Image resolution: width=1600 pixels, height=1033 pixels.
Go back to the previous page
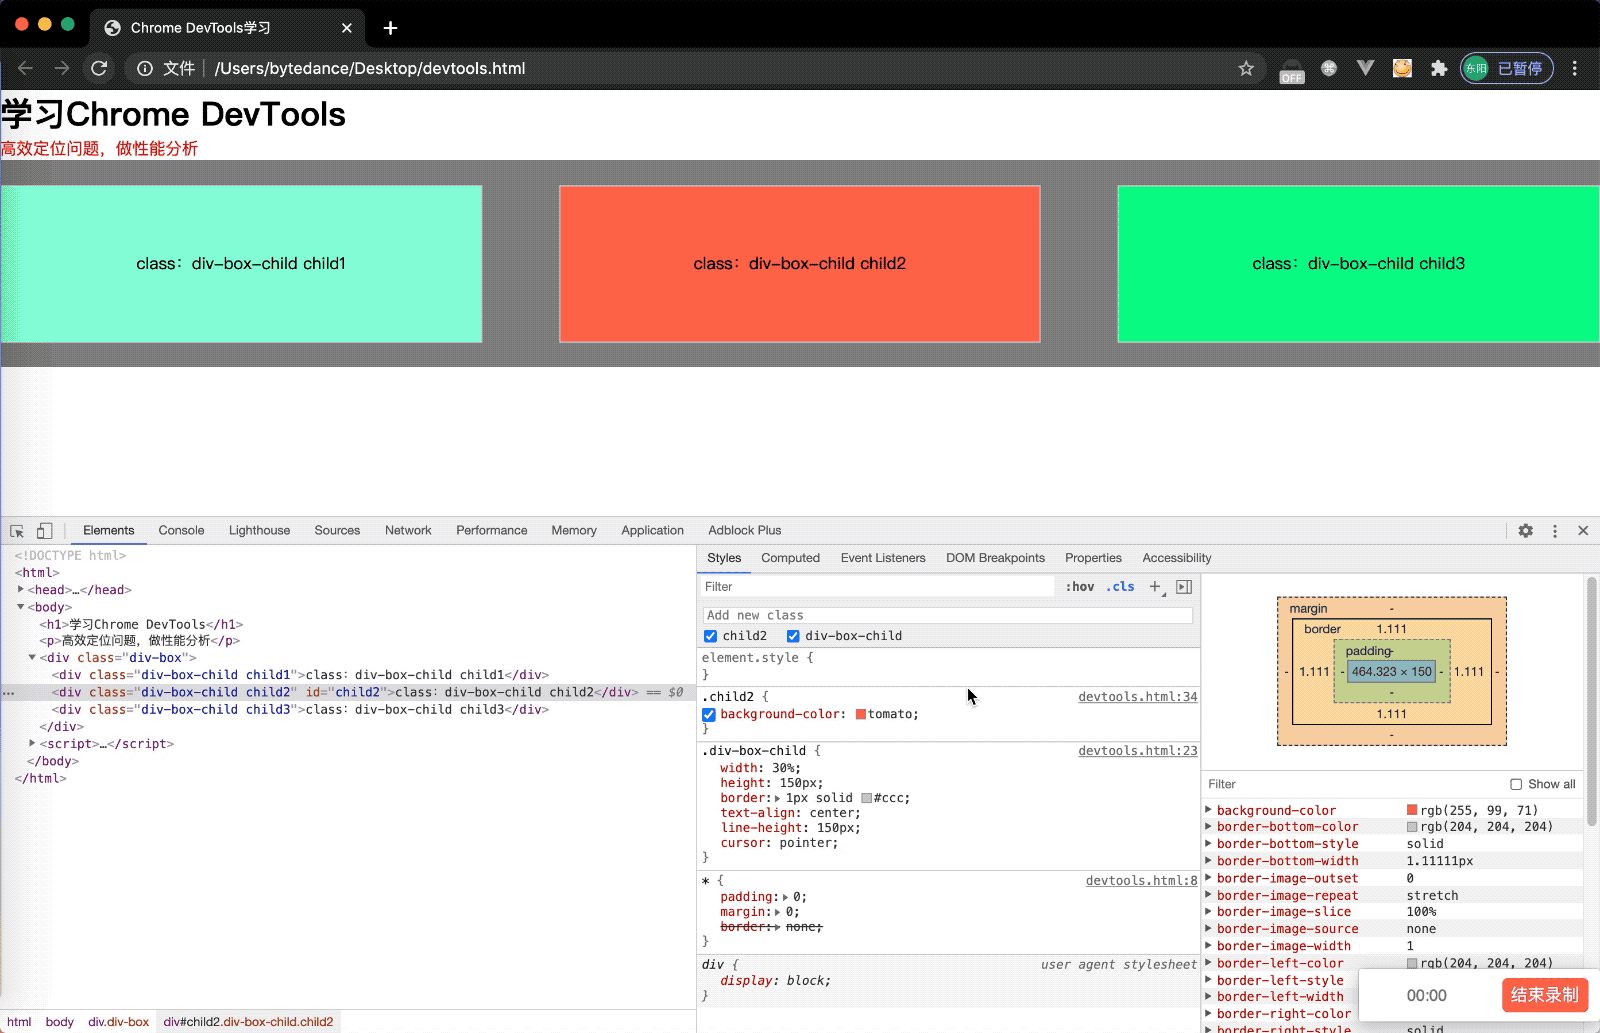26,68
